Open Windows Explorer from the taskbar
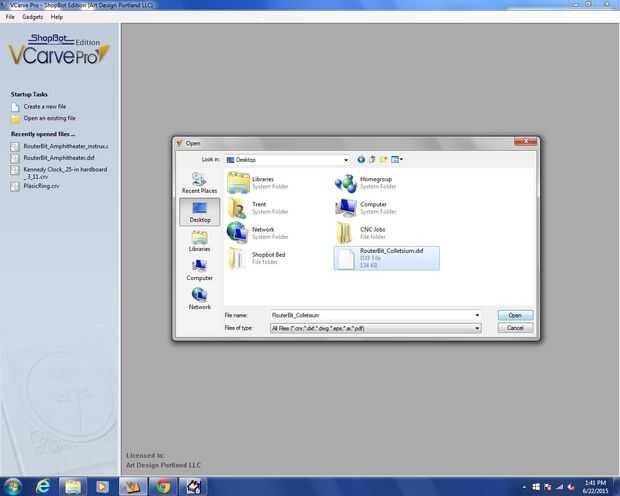The image size is (620, 496). (73, 487)
